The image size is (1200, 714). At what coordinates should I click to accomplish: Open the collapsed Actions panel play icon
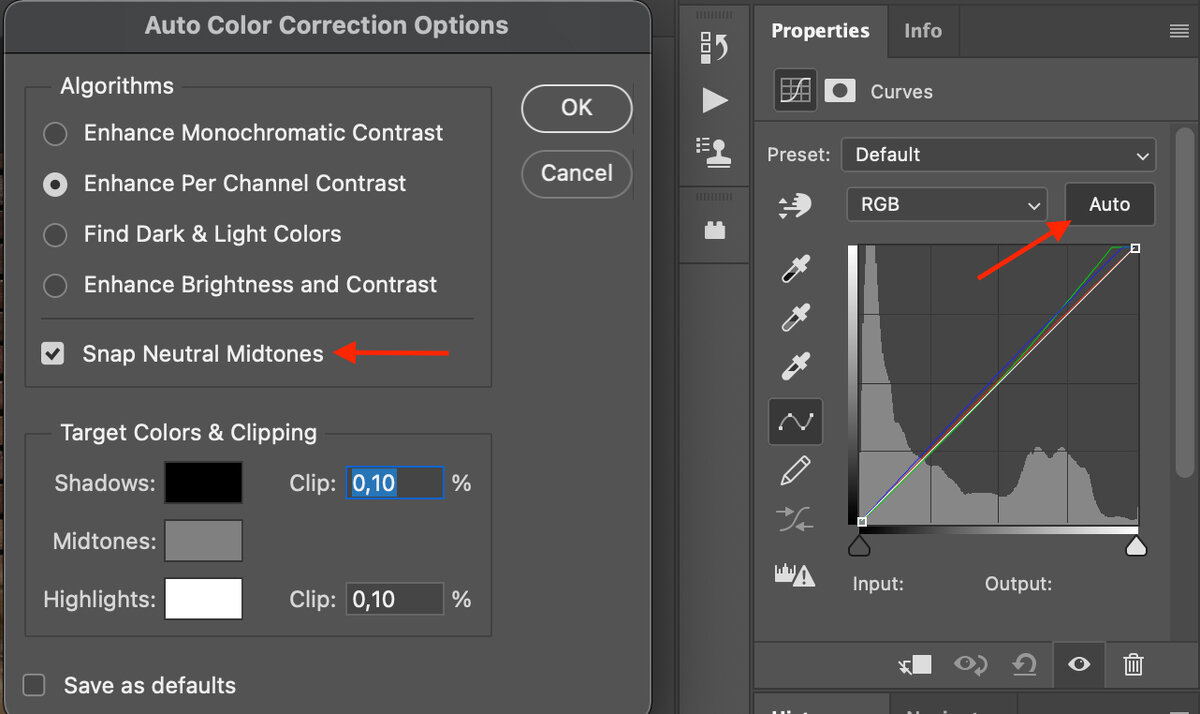(714, 100)
